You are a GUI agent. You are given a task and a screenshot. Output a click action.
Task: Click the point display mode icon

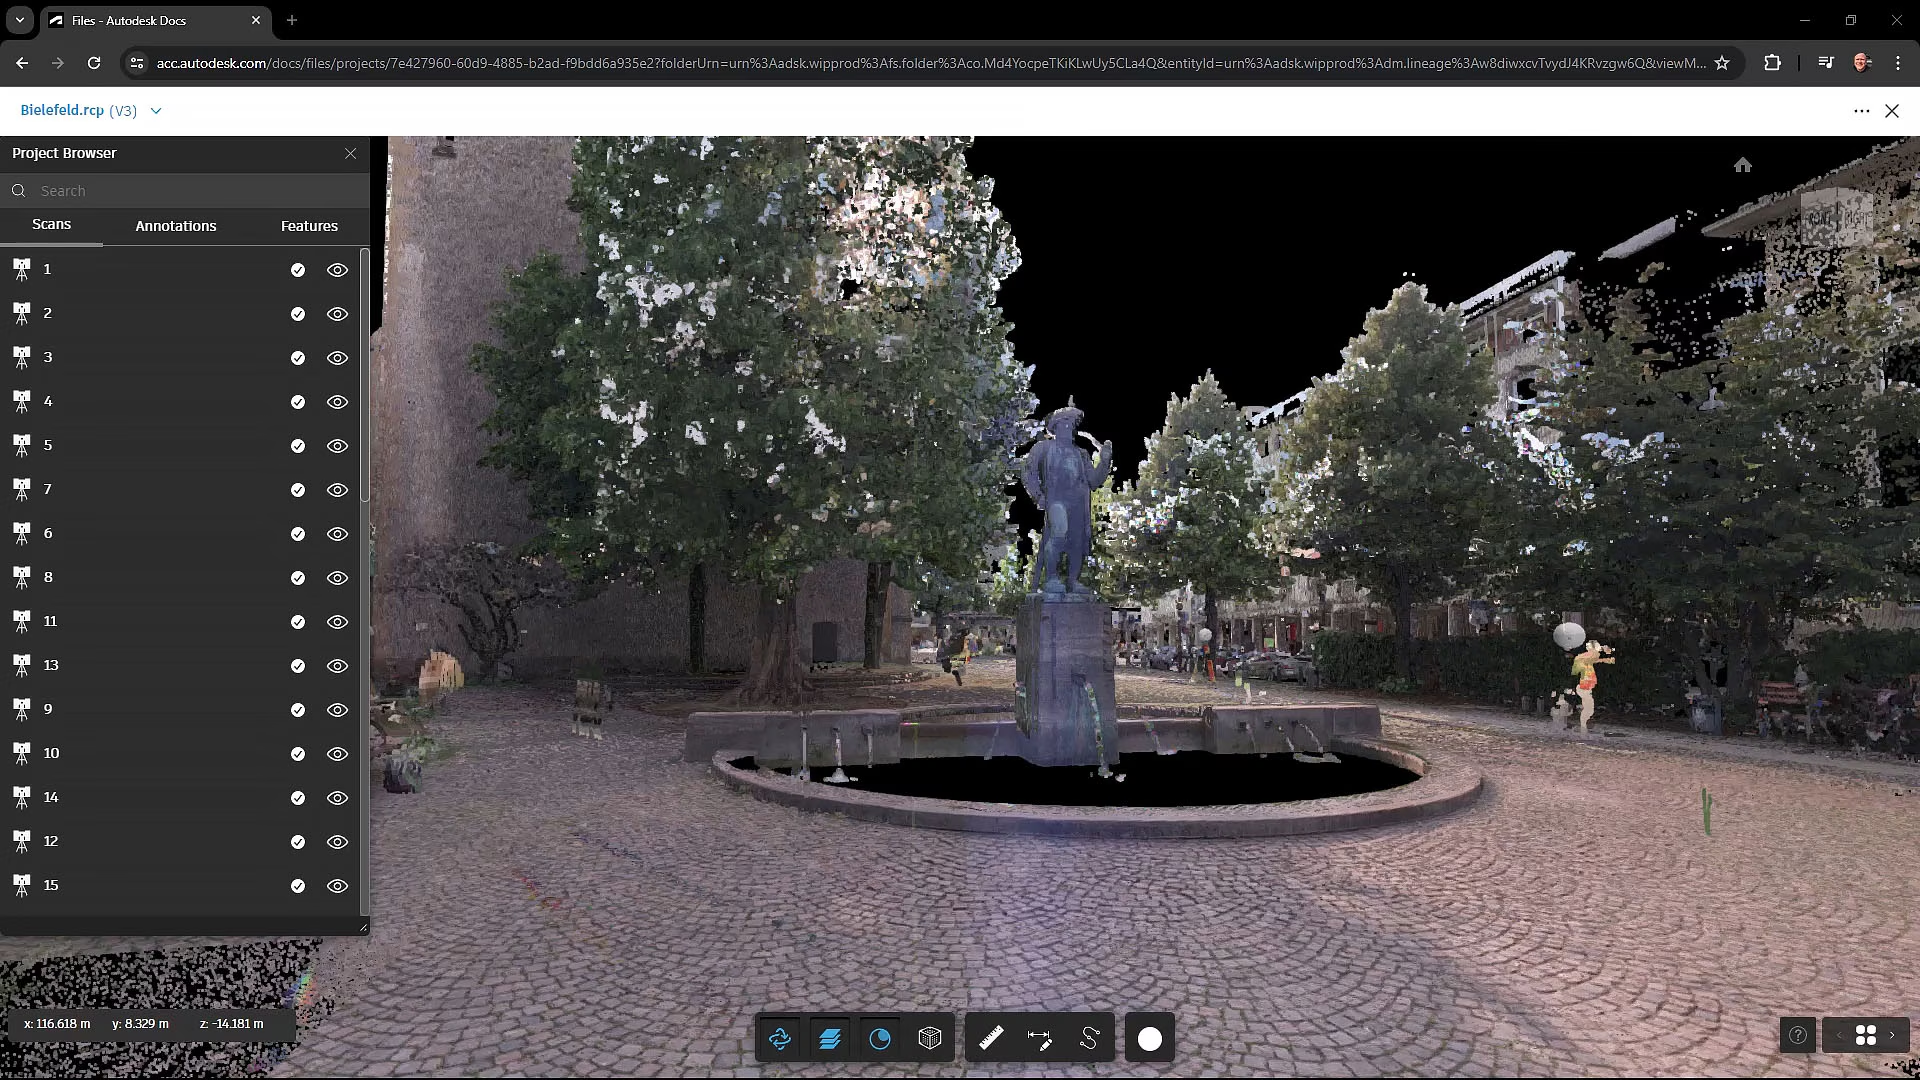tap(880, 1039)
